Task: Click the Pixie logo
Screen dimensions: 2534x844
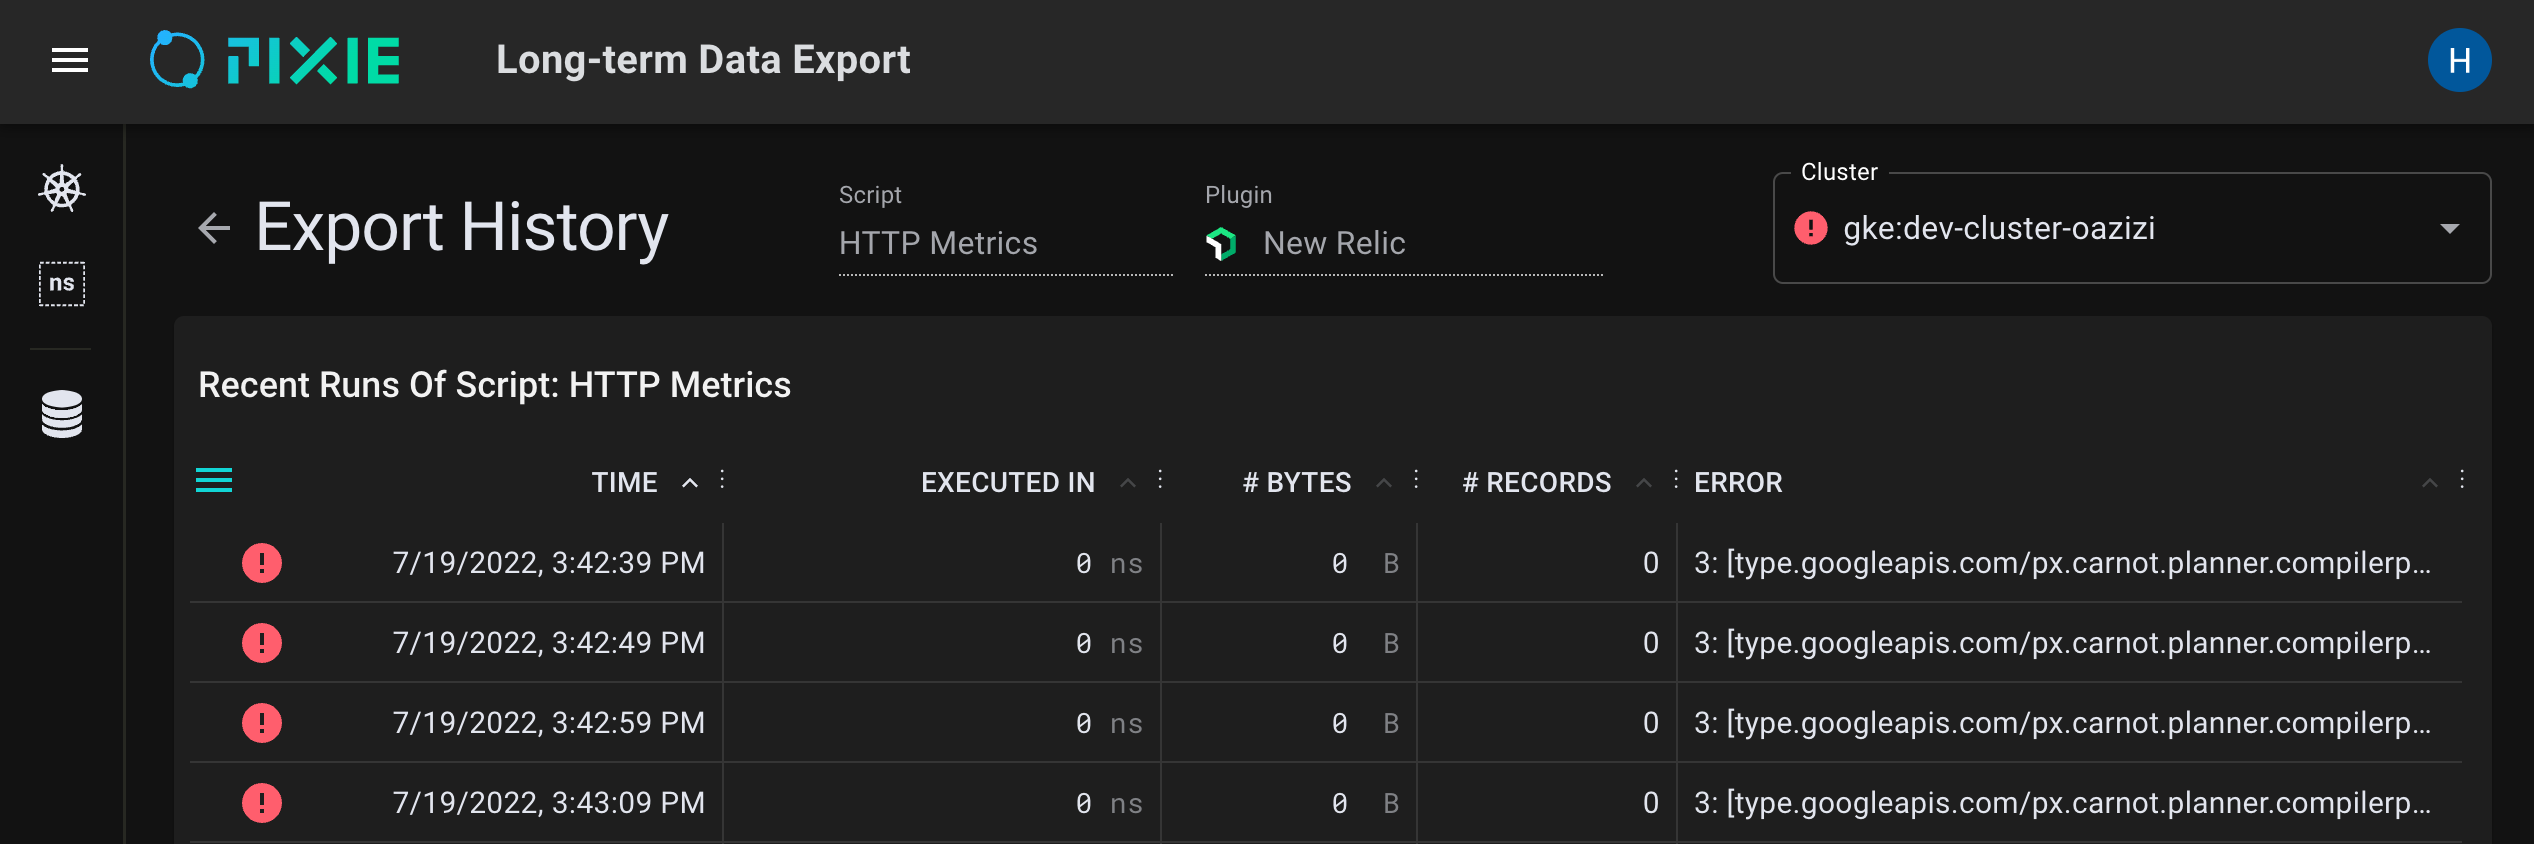Action: [x=275, y=61]
